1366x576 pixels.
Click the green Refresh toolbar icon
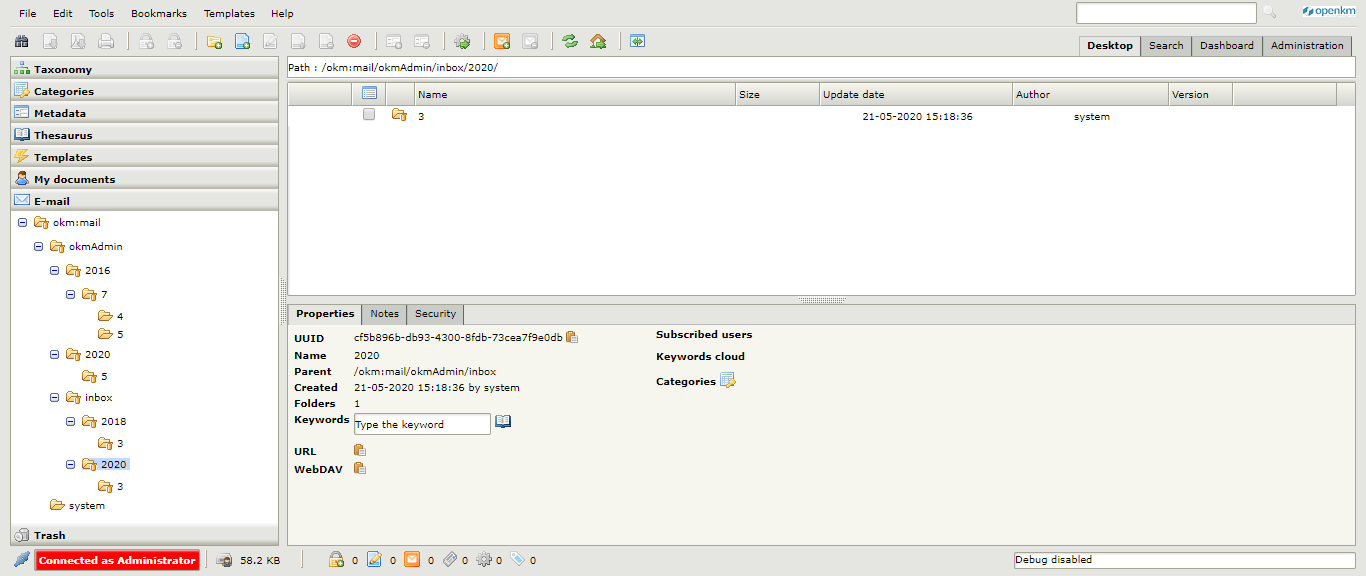pyautogui.click(x=570, y=41)
